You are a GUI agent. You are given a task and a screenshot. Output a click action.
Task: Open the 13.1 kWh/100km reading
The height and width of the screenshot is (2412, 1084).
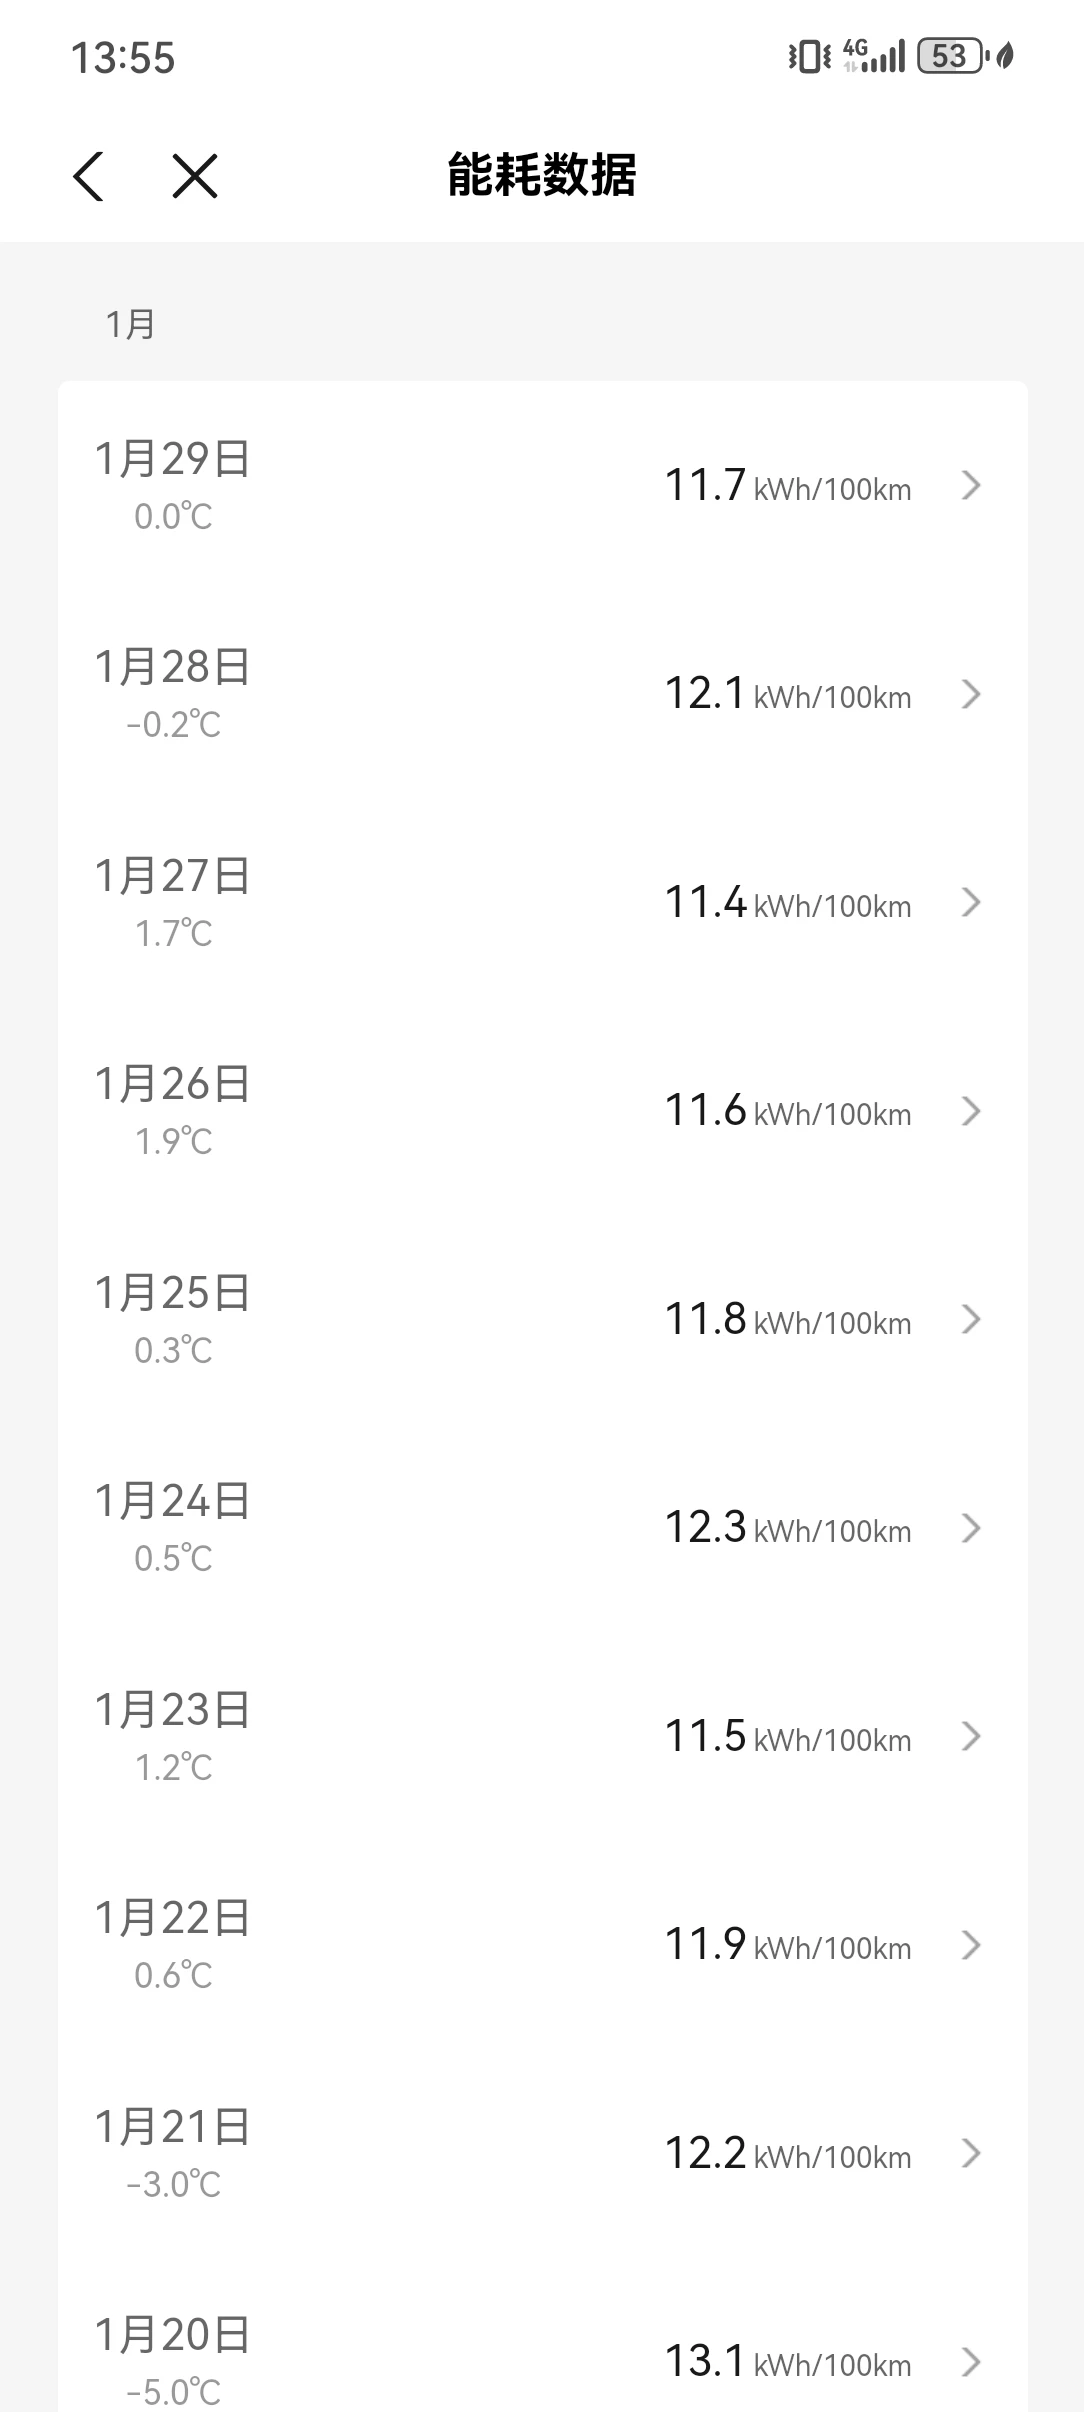point(788,2362)
